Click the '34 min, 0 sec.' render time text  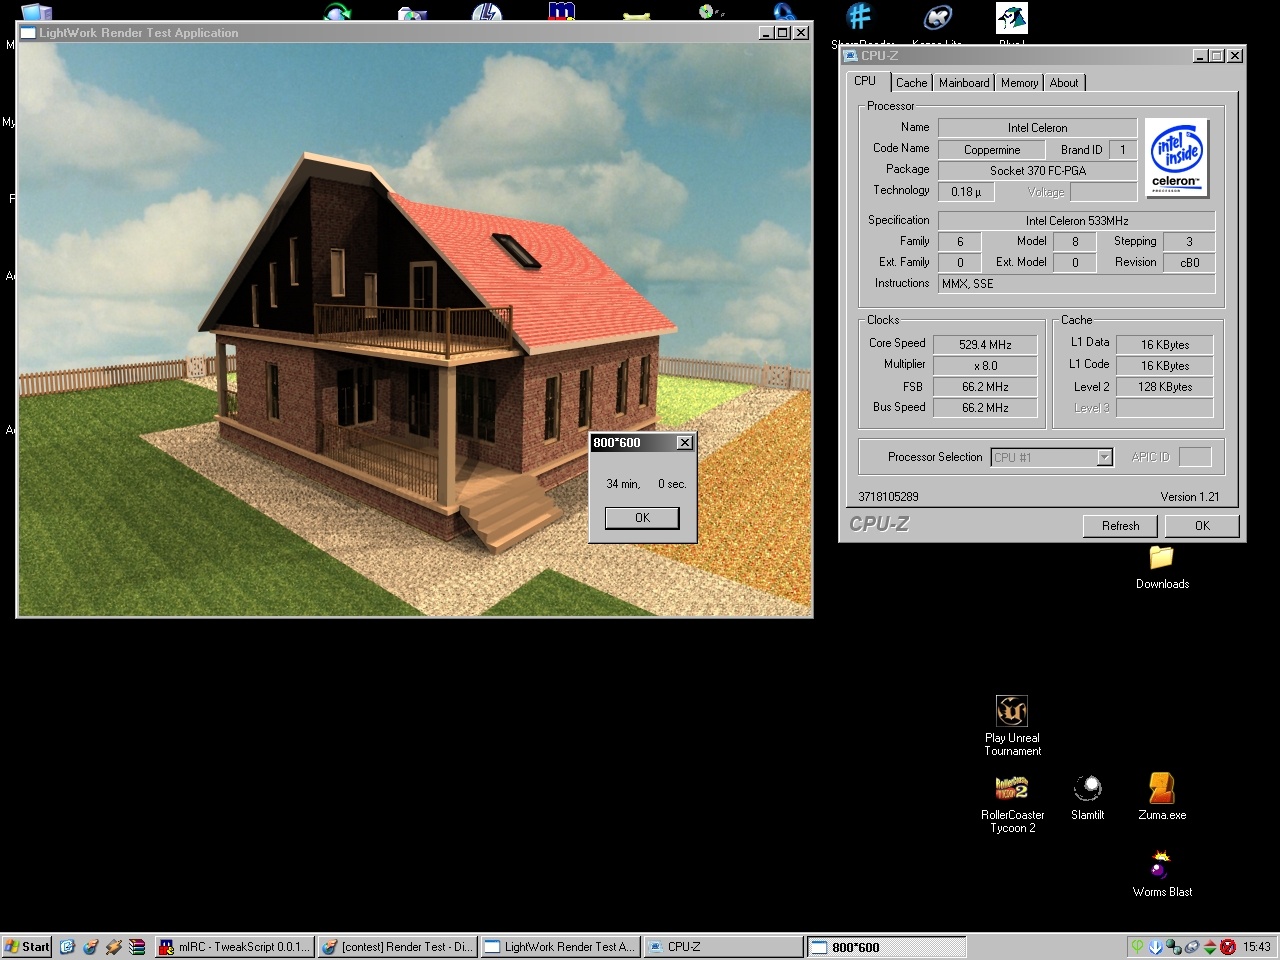tap(646, 484)
